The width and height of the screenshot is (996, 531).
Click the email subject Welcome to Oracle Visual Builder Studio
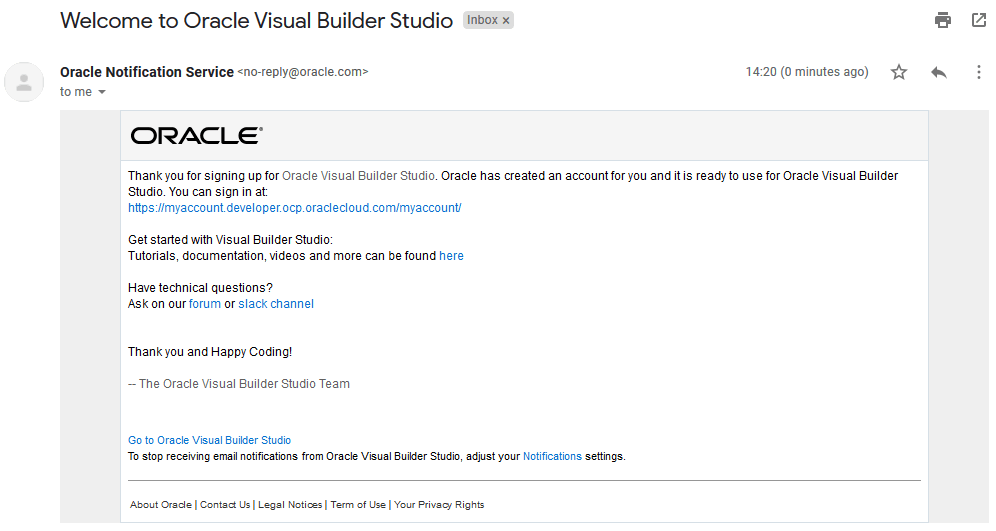(x=256, y=20)
